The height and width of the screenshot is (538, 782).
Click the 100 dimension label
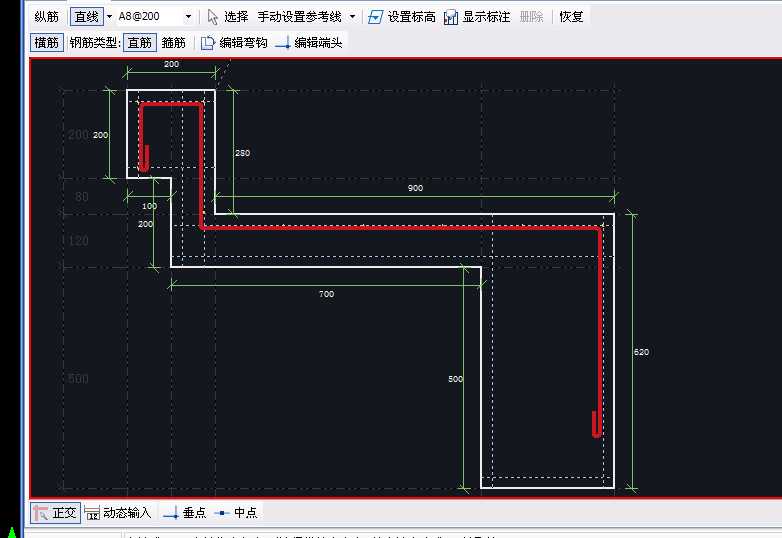(x=150, y=206)
